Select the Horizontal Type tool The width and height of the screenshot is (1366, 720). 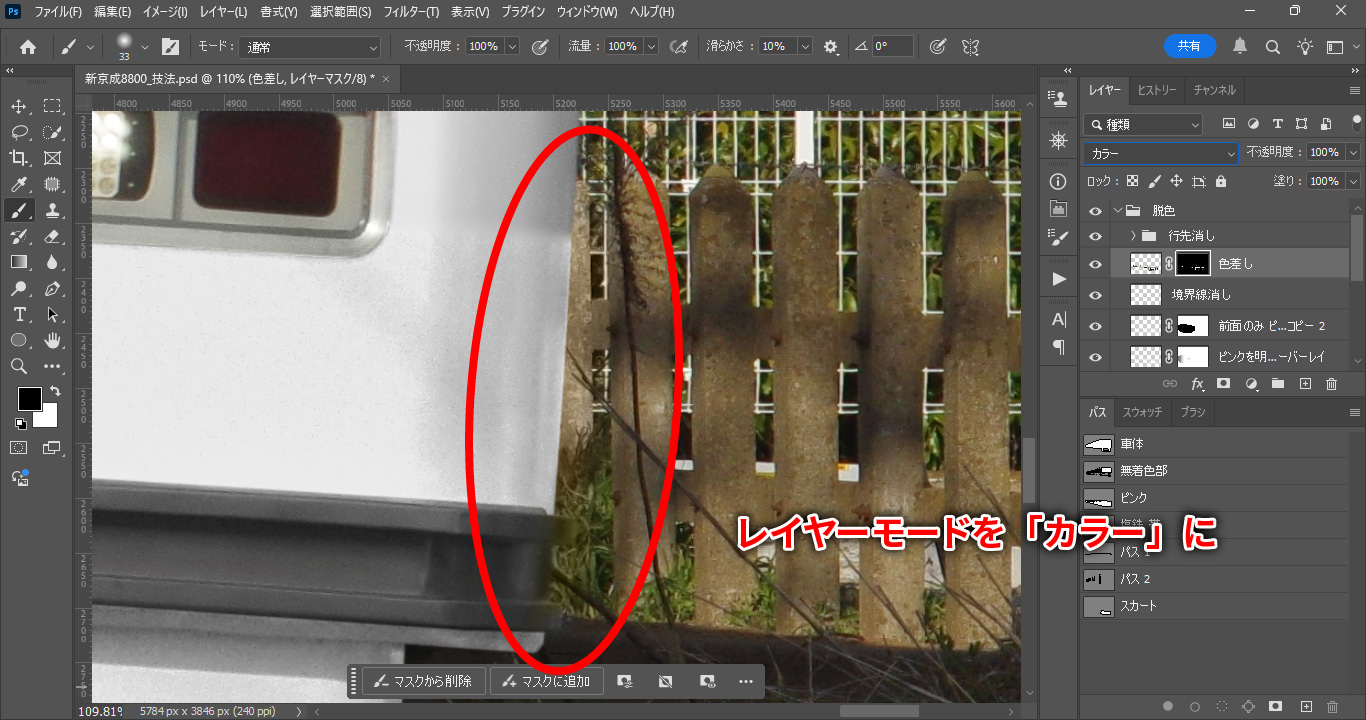[19, 314]
